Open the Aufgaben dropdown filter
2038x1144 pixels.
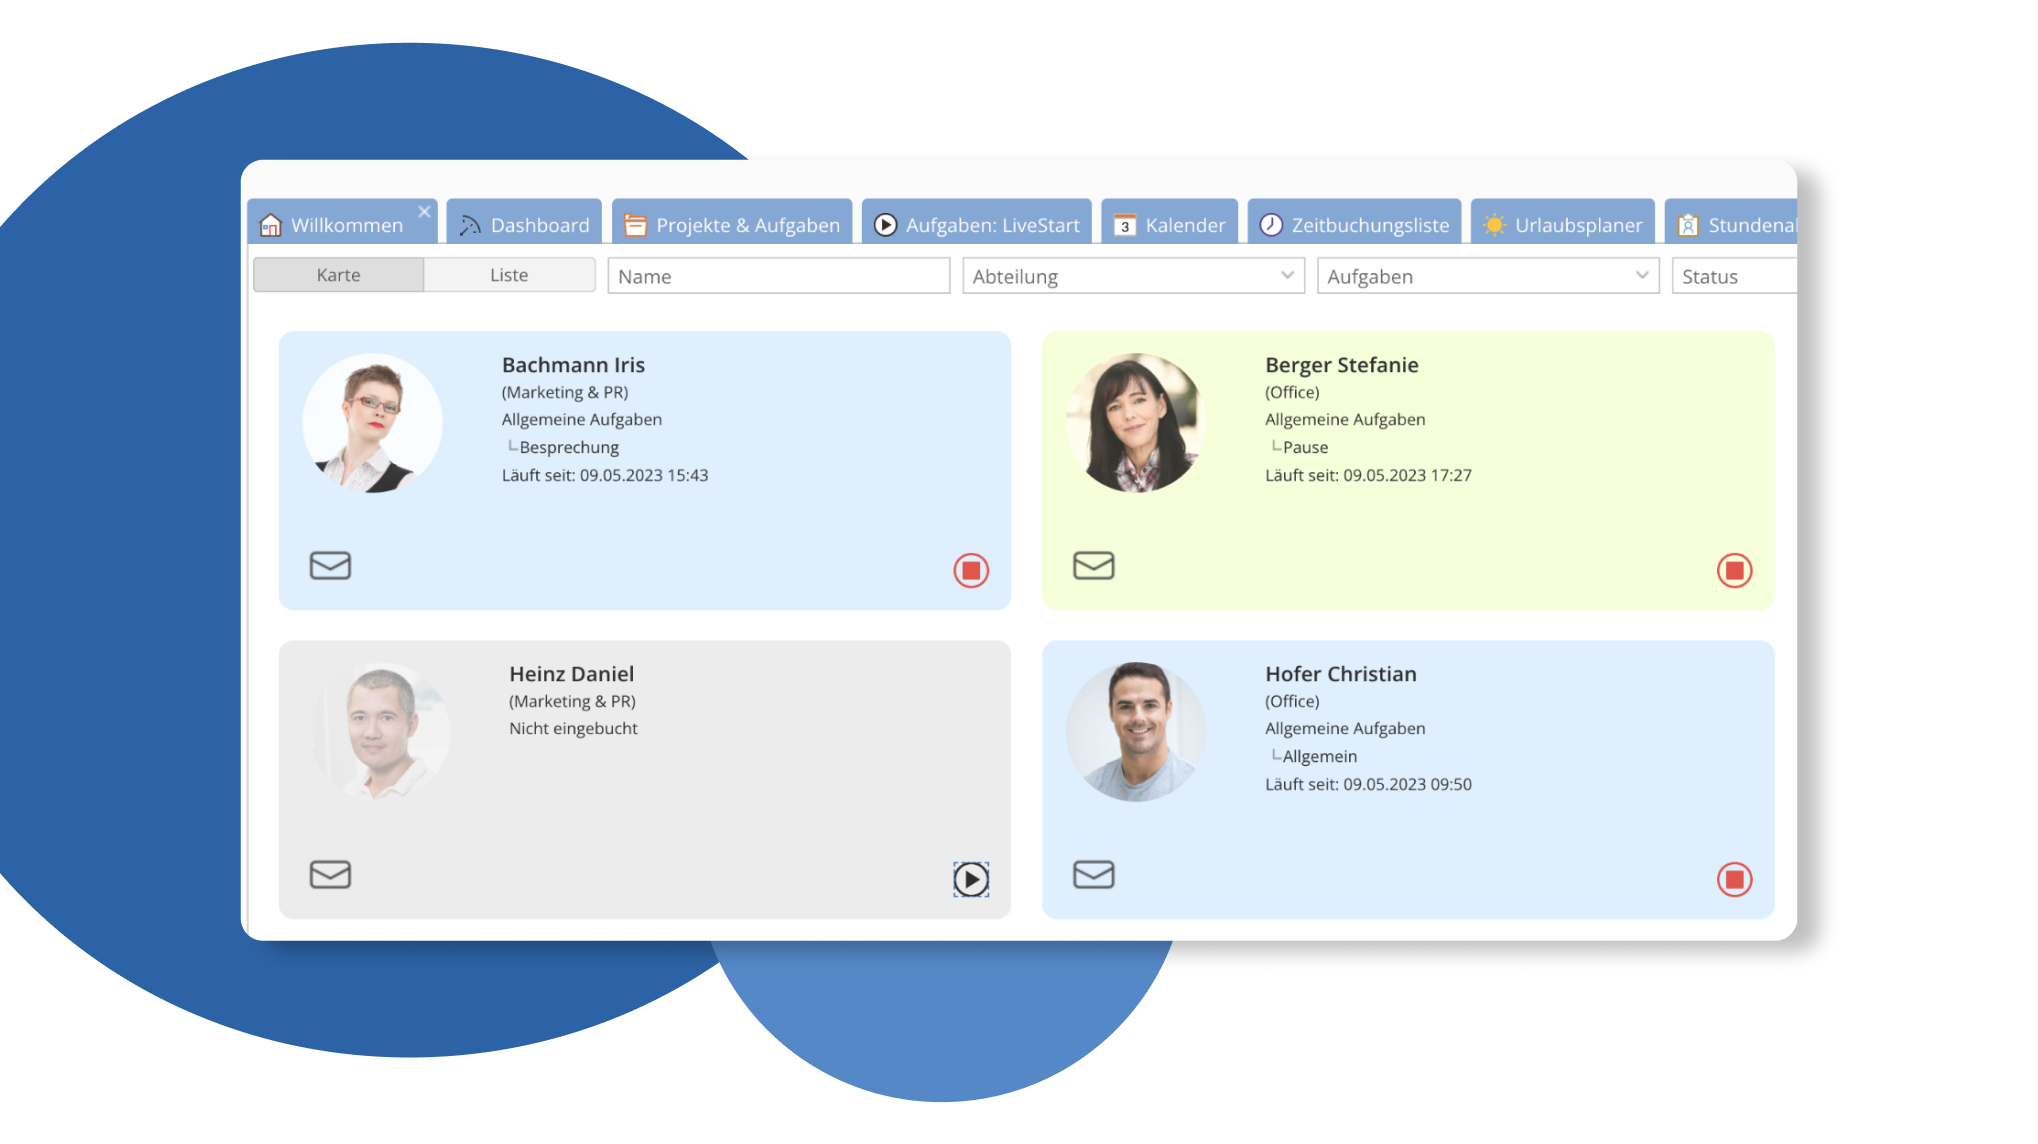[1488, 276]
